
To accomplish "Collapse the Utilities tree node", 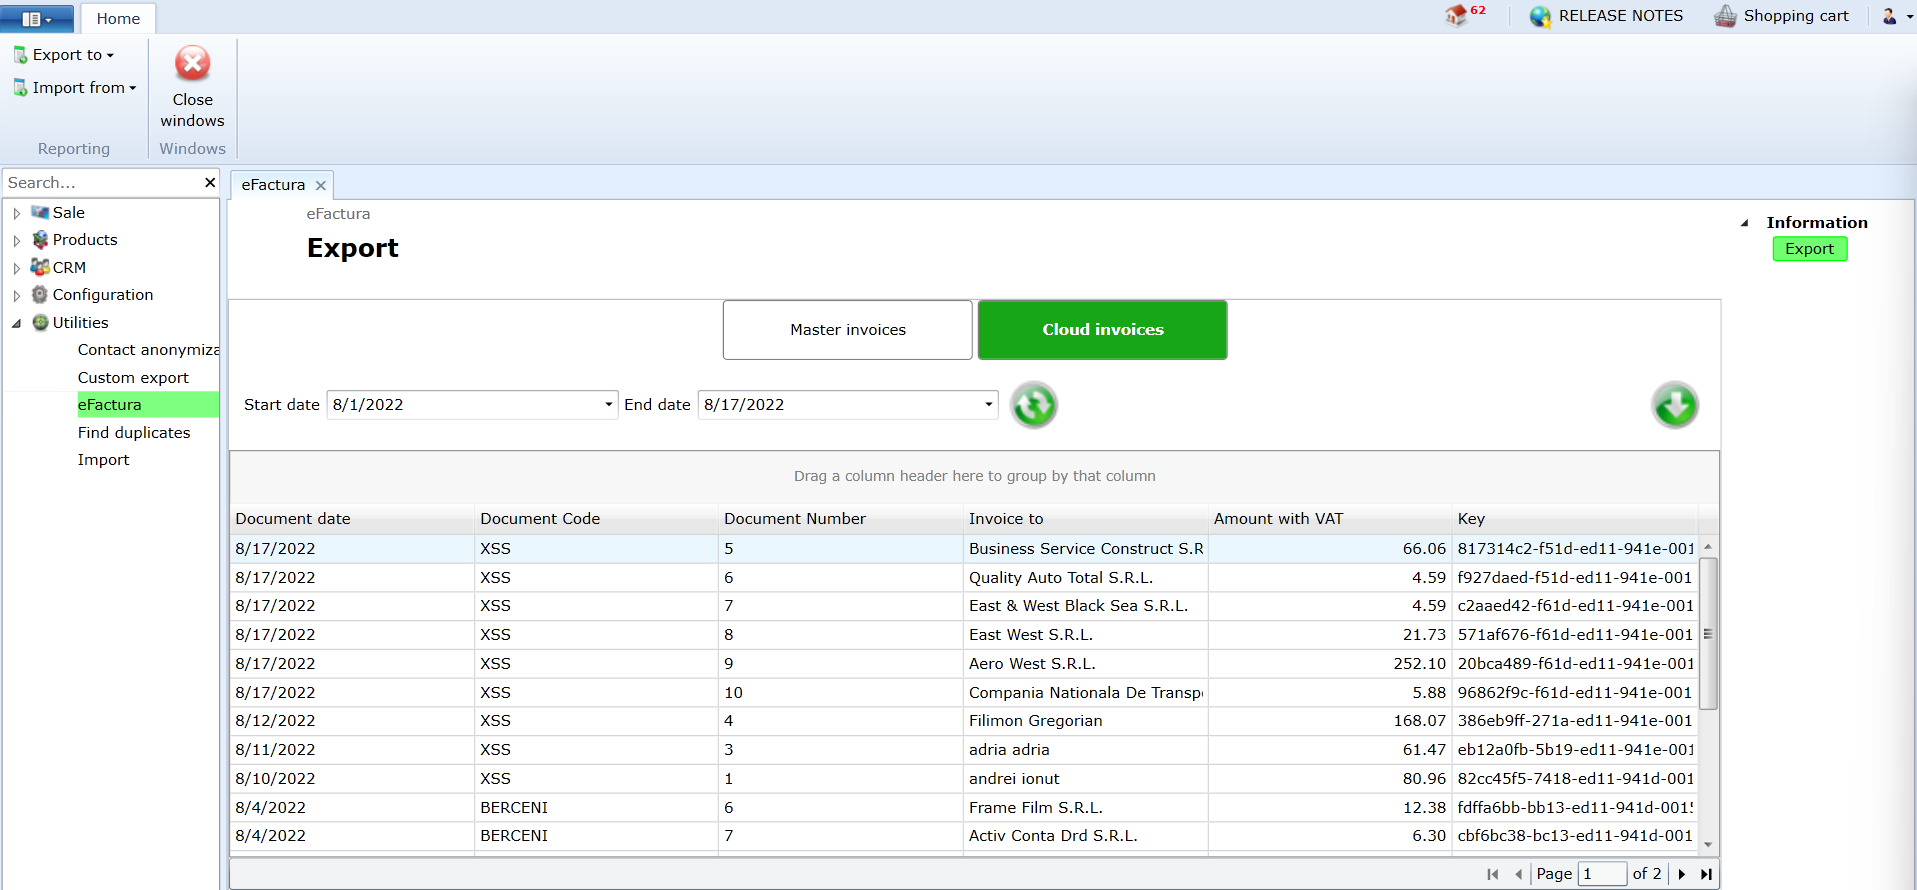I will [17, 323].
